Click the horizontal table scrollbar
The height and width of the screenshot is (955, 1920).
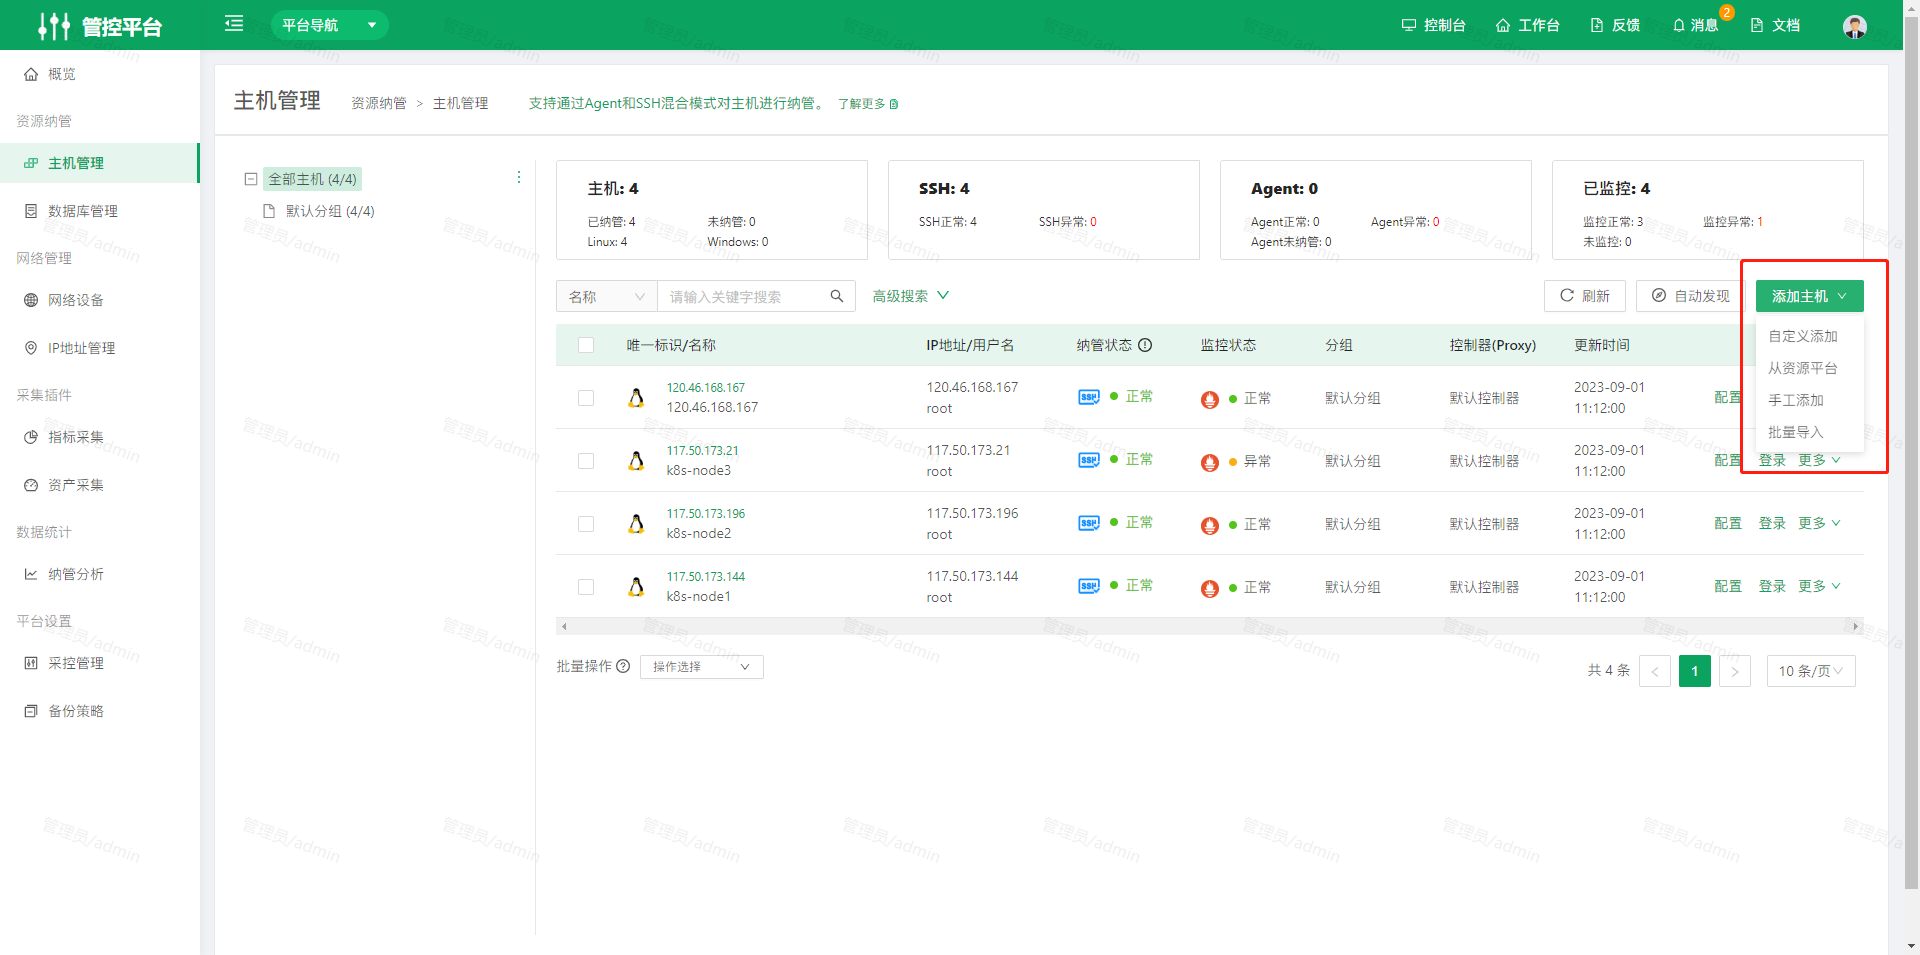pos(1209,626)
